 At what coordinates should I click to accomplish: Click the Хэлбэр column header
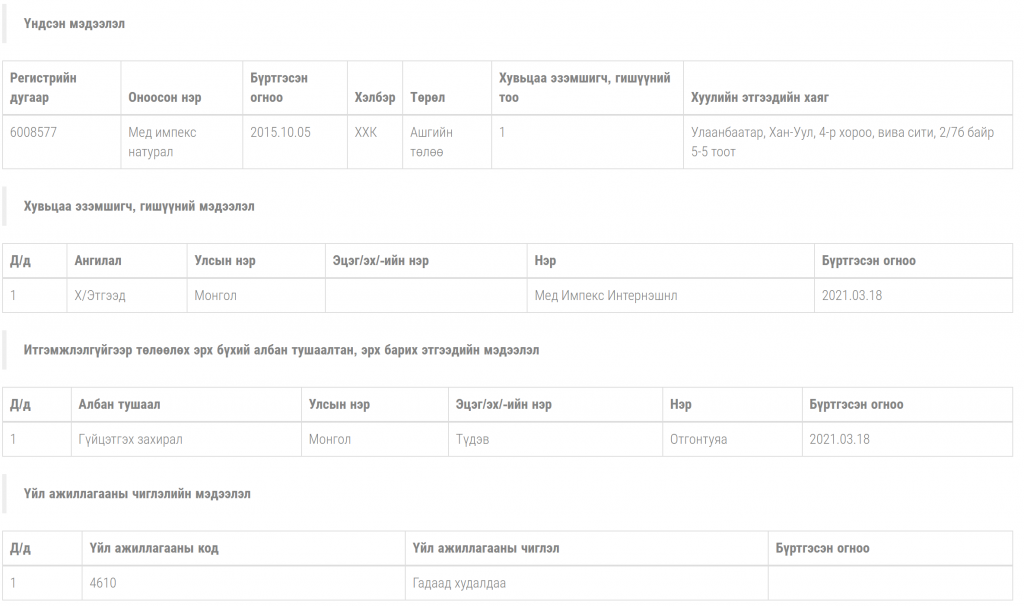[374, 98]
